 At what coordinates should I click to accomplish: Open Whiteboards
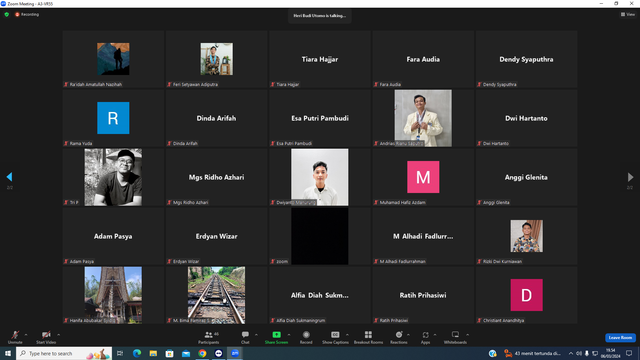point(455,337)
